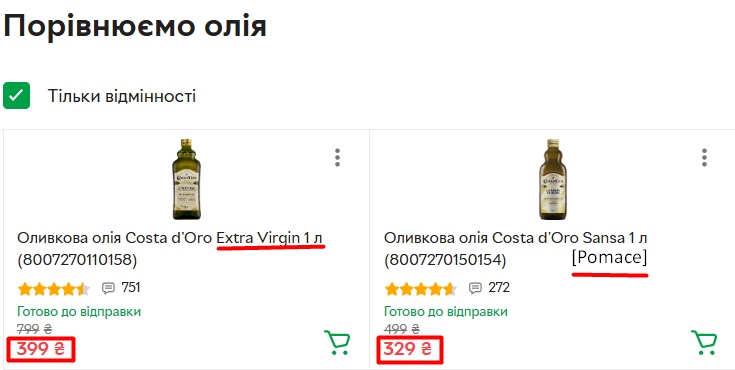Click star rating of Extra Virgin oil
This screenshot has width=735, height=370.
53,288
